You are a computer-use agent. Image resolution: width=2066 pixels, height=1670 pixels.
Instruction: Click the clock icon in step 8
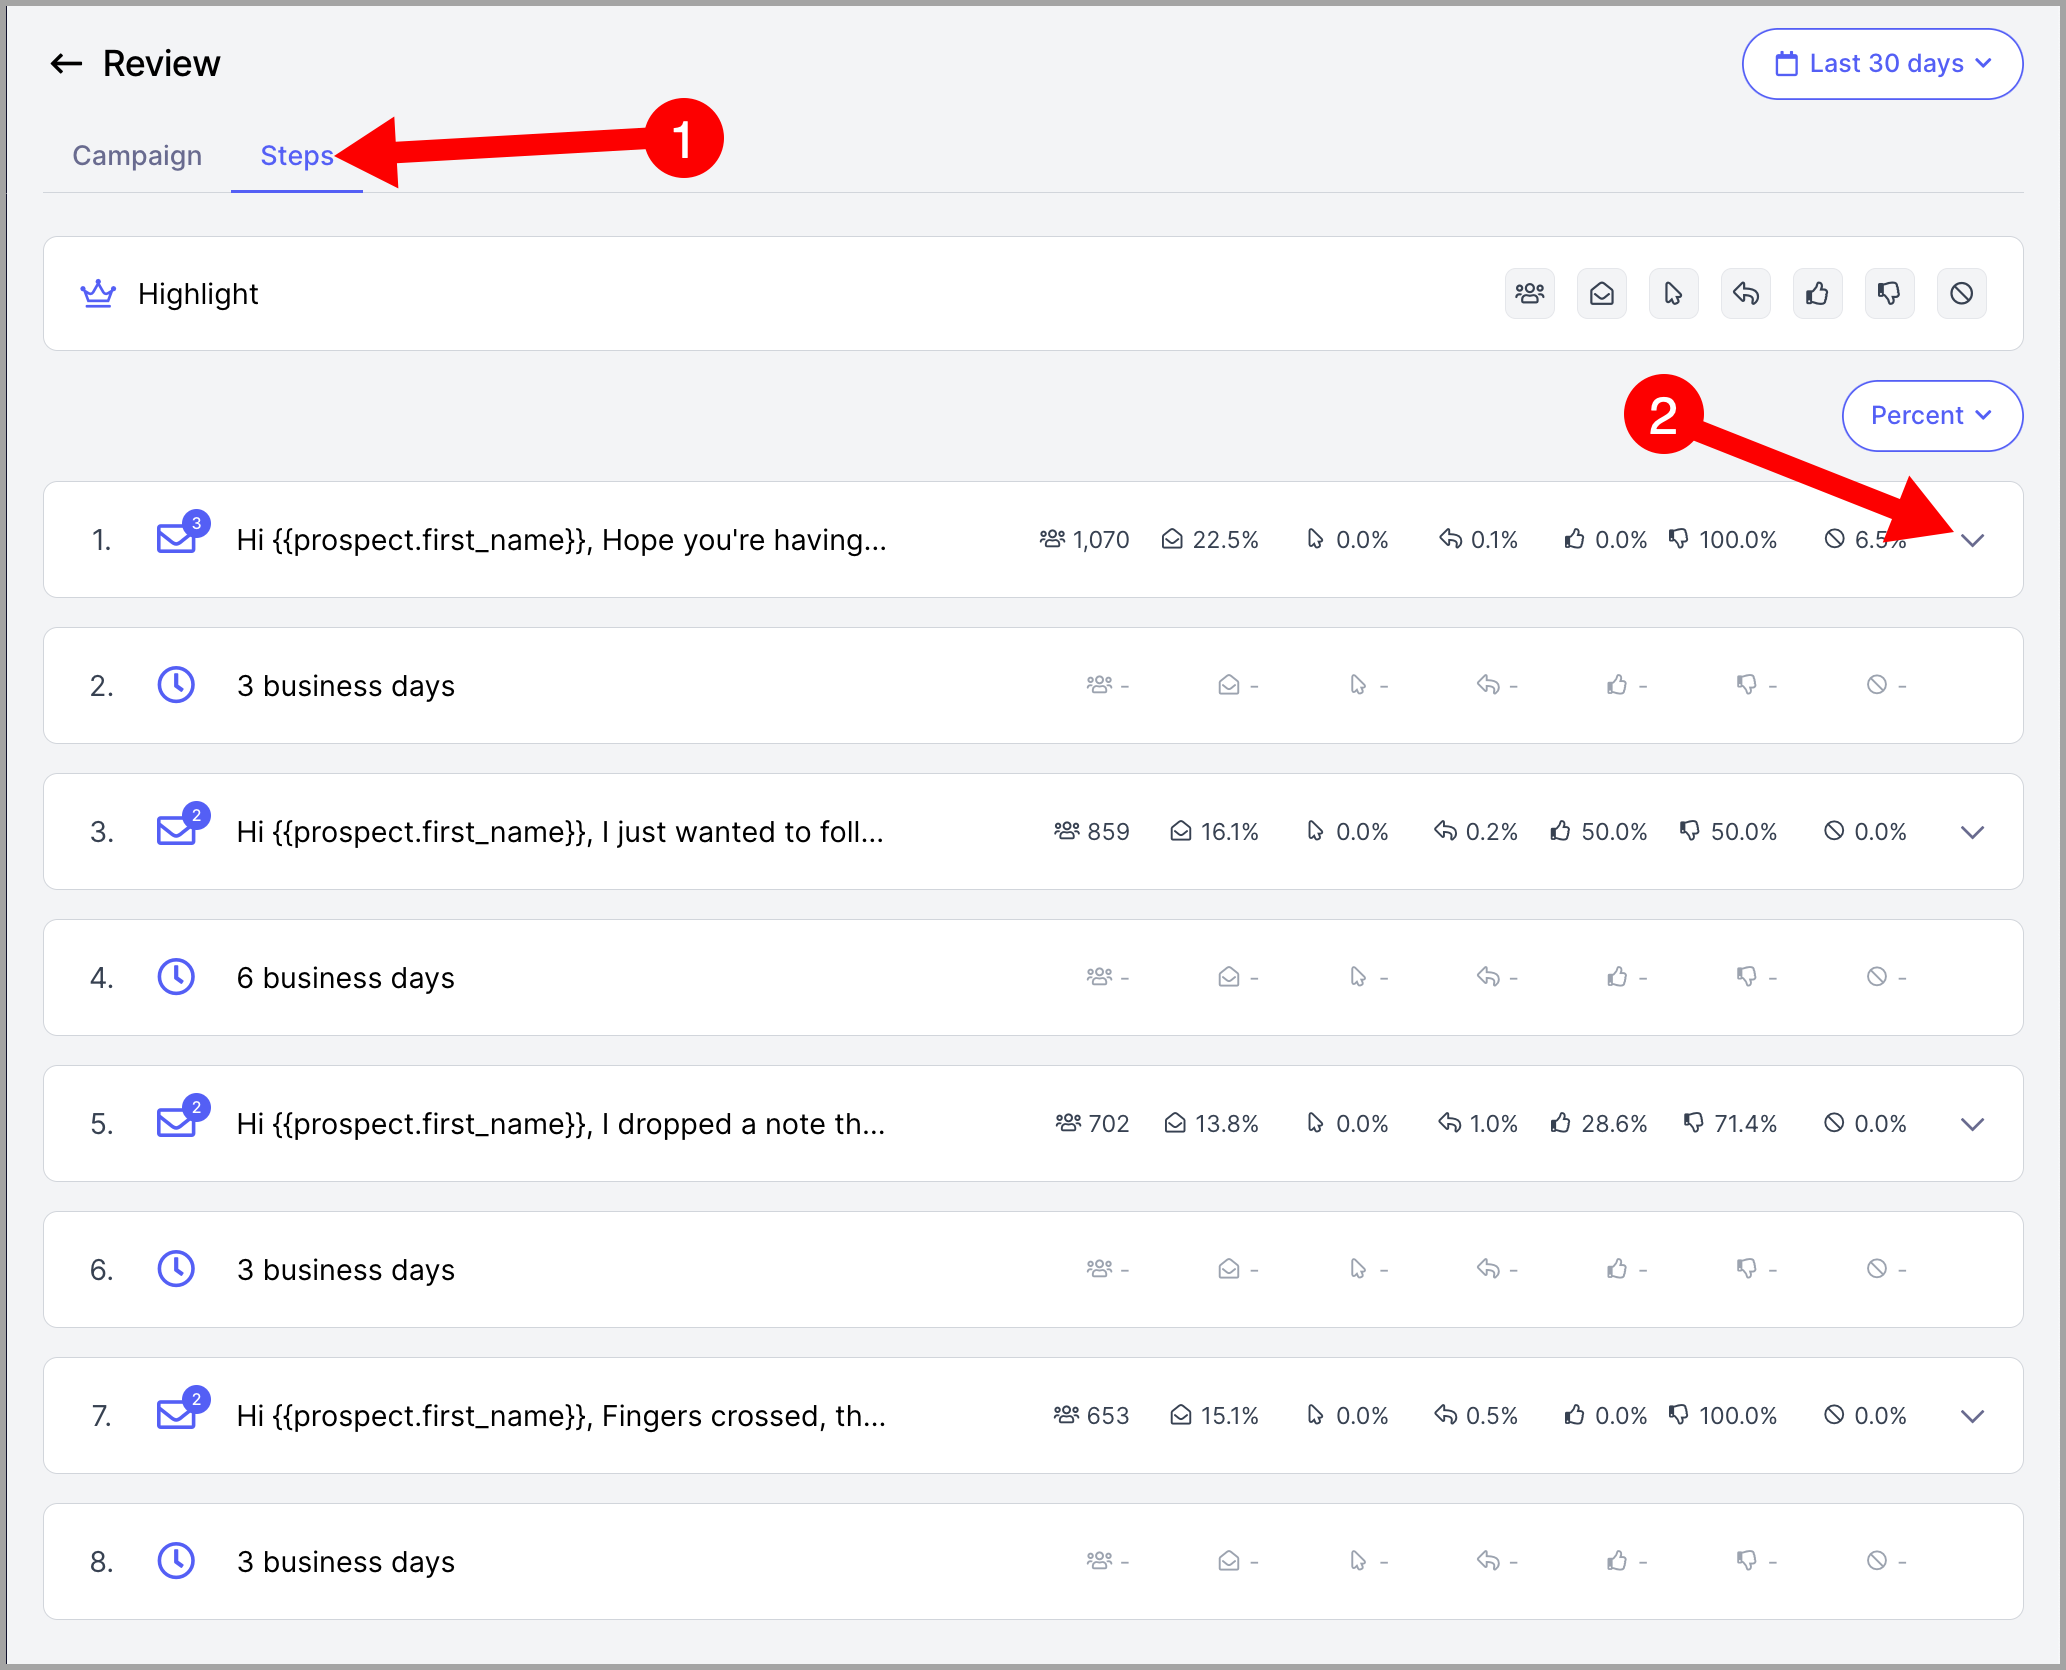pyautogui.click(x=176, y=1561)
